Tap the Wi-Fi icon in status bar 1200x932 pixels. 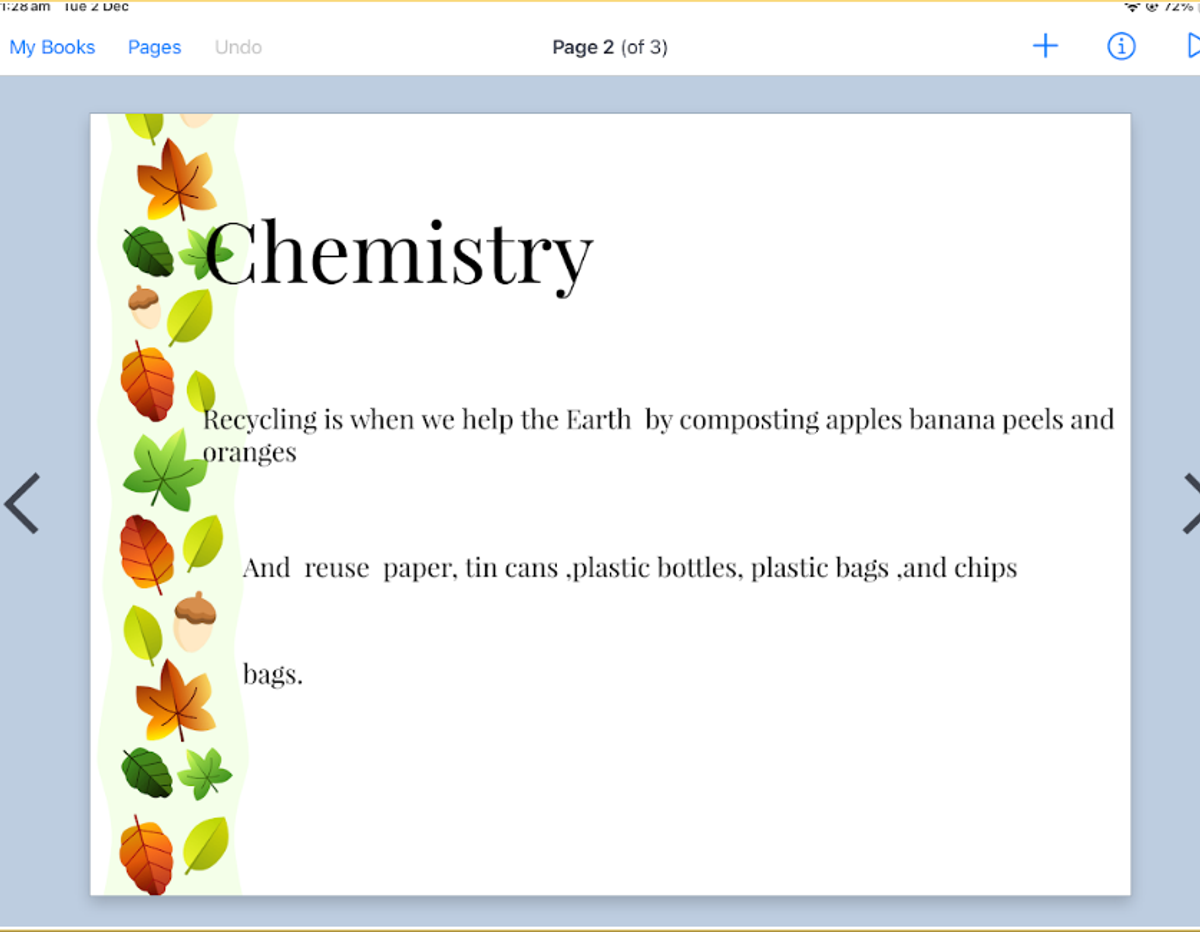pyautogui.click(x=1132, y=6)
